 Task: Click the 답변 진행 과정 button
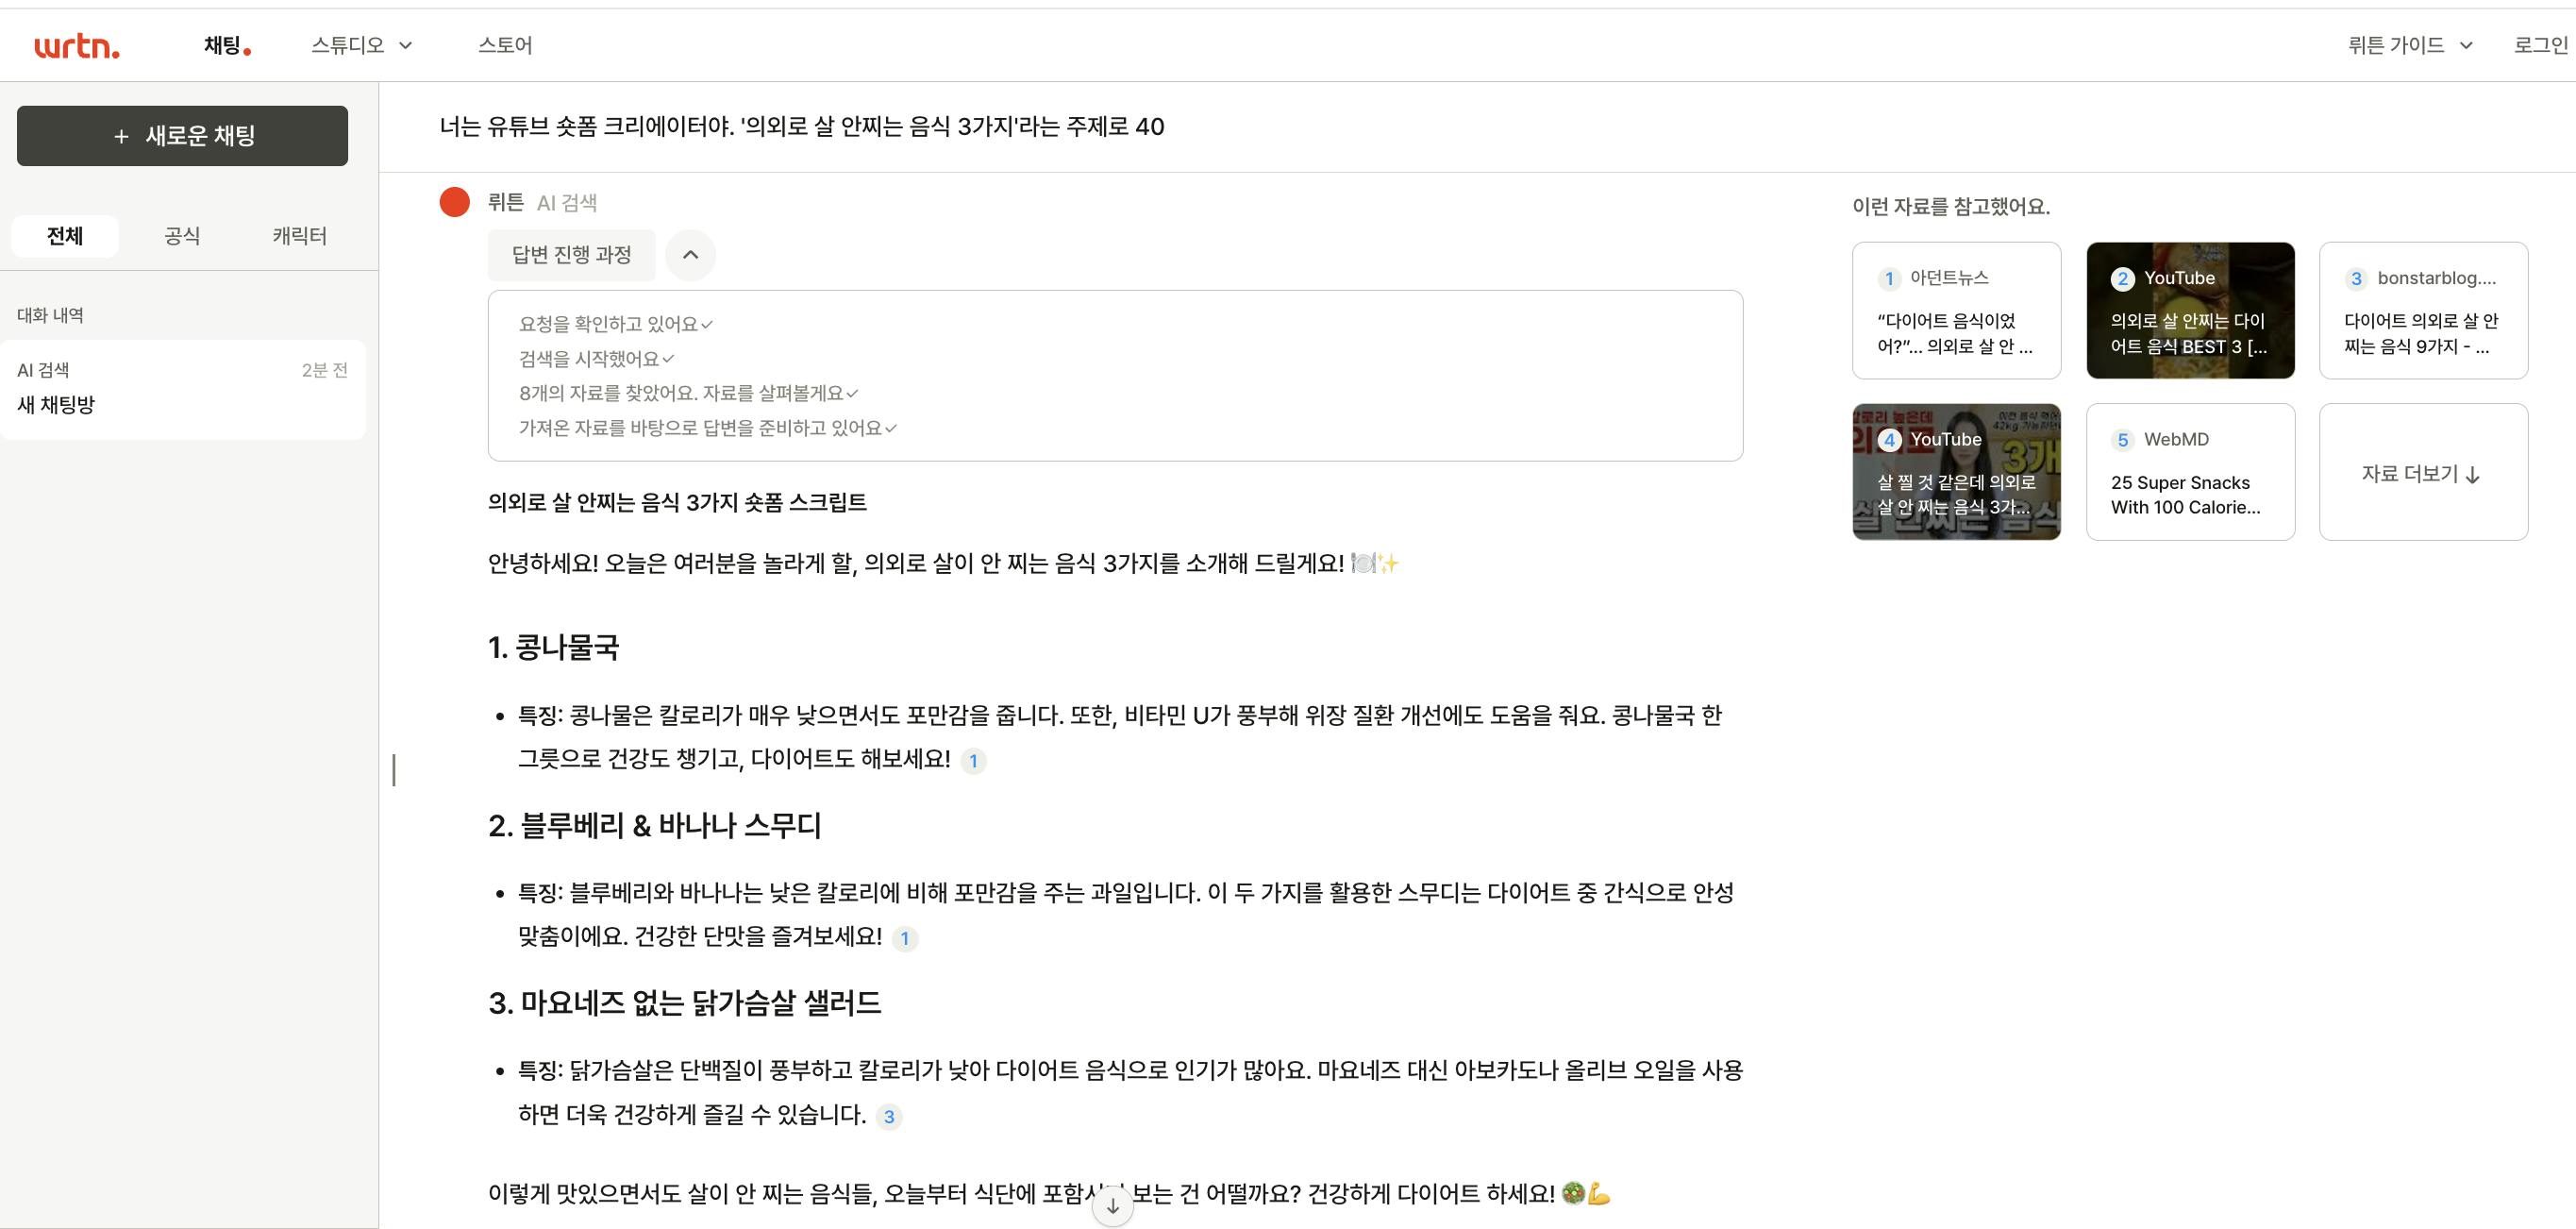pos(572,255)
